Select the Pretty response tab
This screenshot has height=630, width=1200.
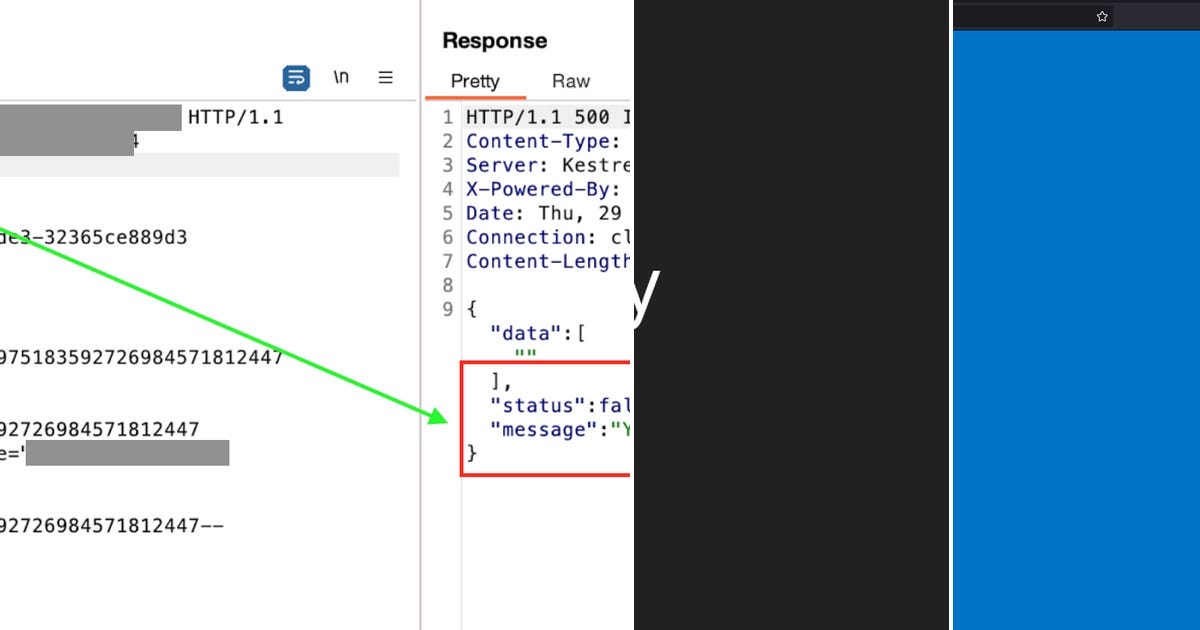point(474,81)
